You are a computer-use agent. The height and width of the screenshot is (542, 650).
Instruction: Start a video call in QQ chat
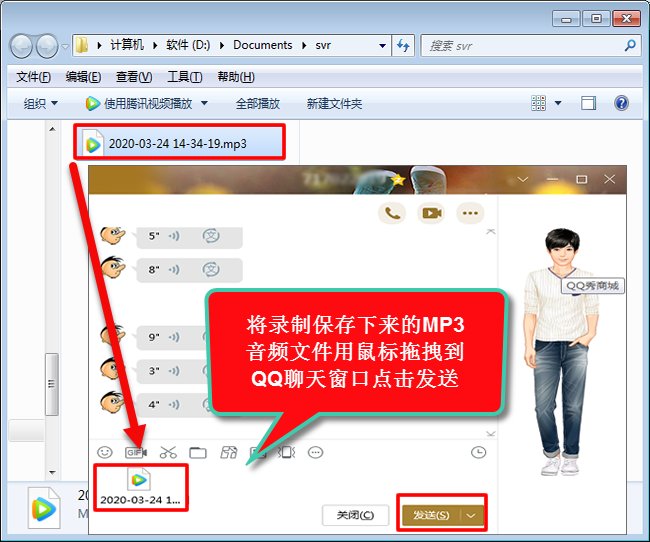[x=431, y=213]
